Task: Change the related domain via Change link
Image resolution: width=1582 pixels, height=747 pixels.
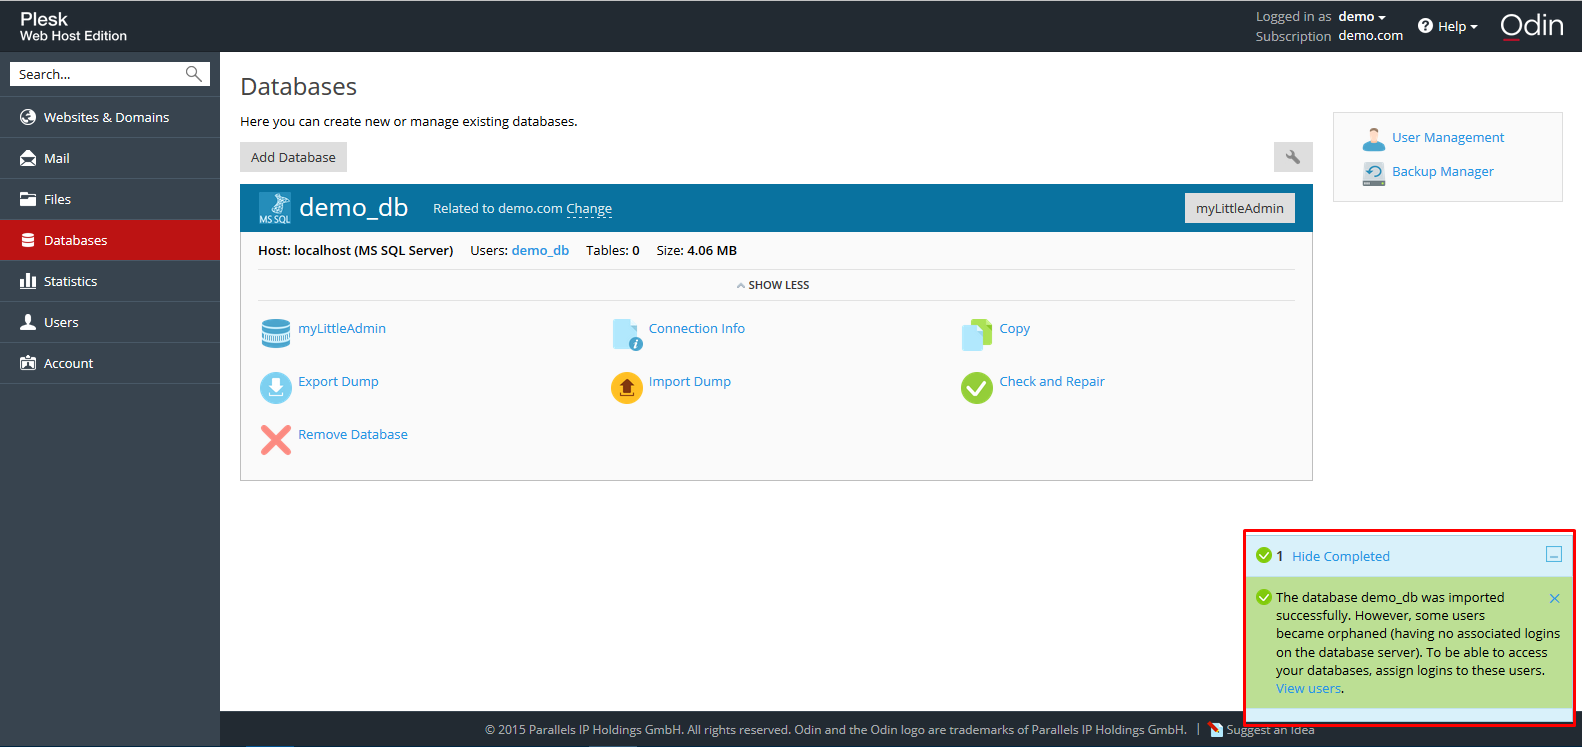Action: pos(589,208)
